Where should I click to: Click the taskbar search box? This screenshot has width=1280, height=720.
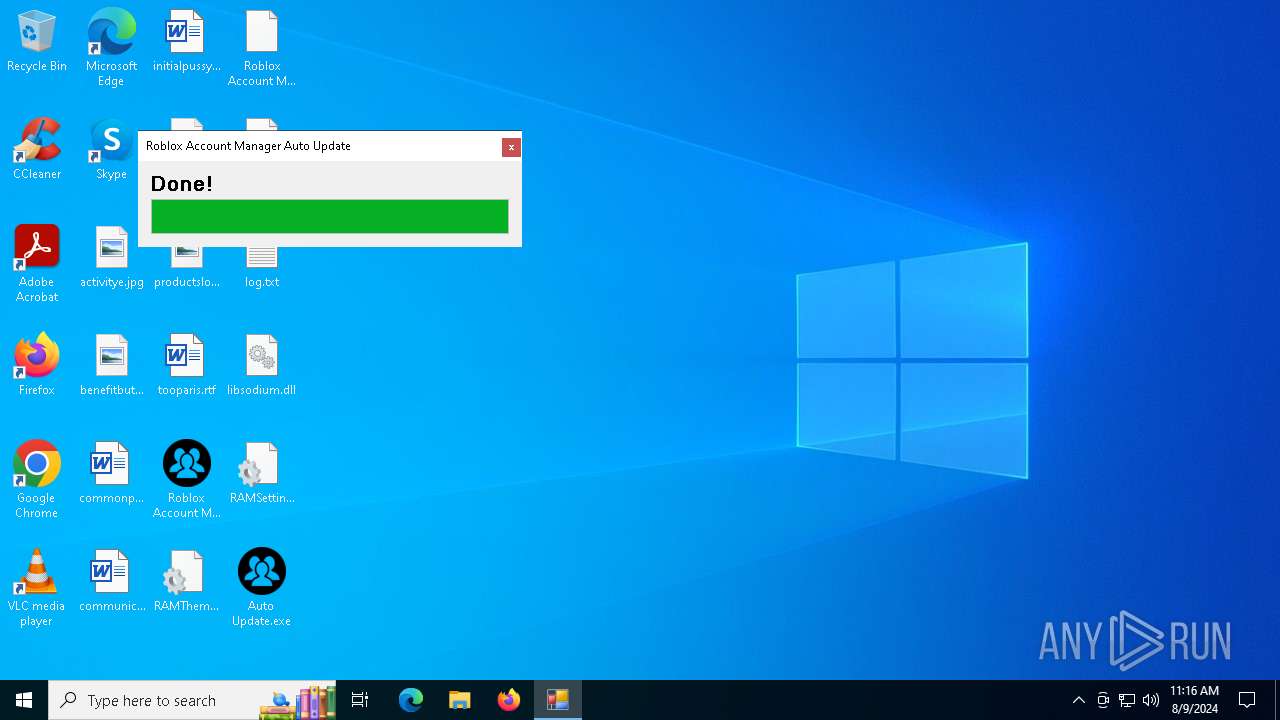[x=192, y=700]
